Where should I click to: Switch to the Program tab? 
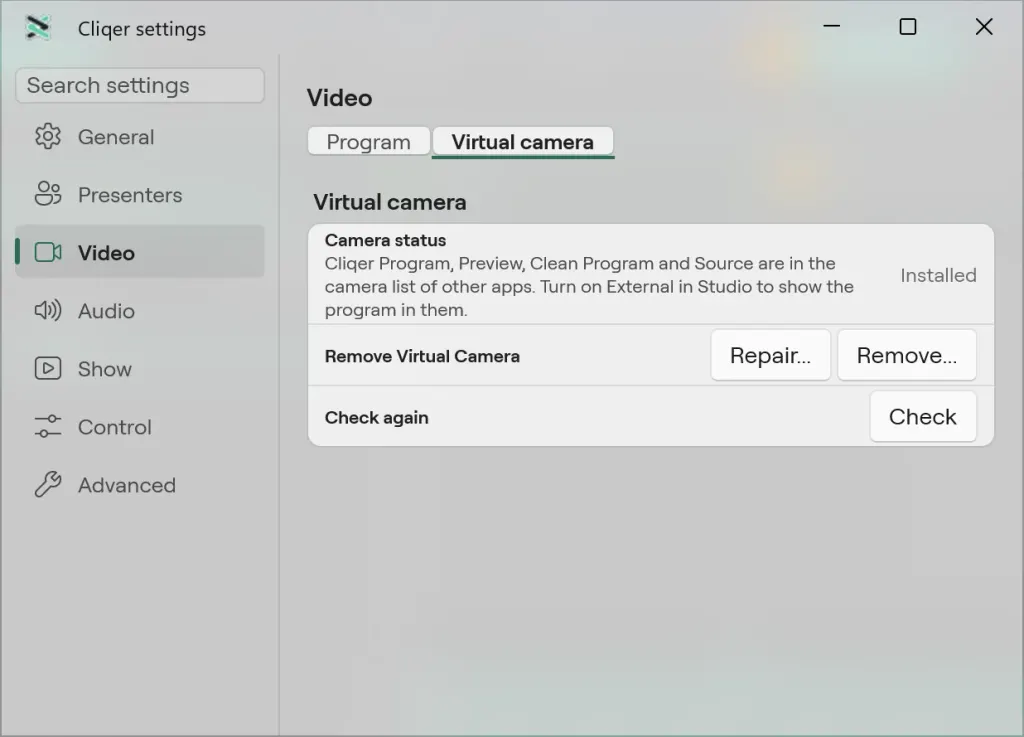(x=368, y=142)
